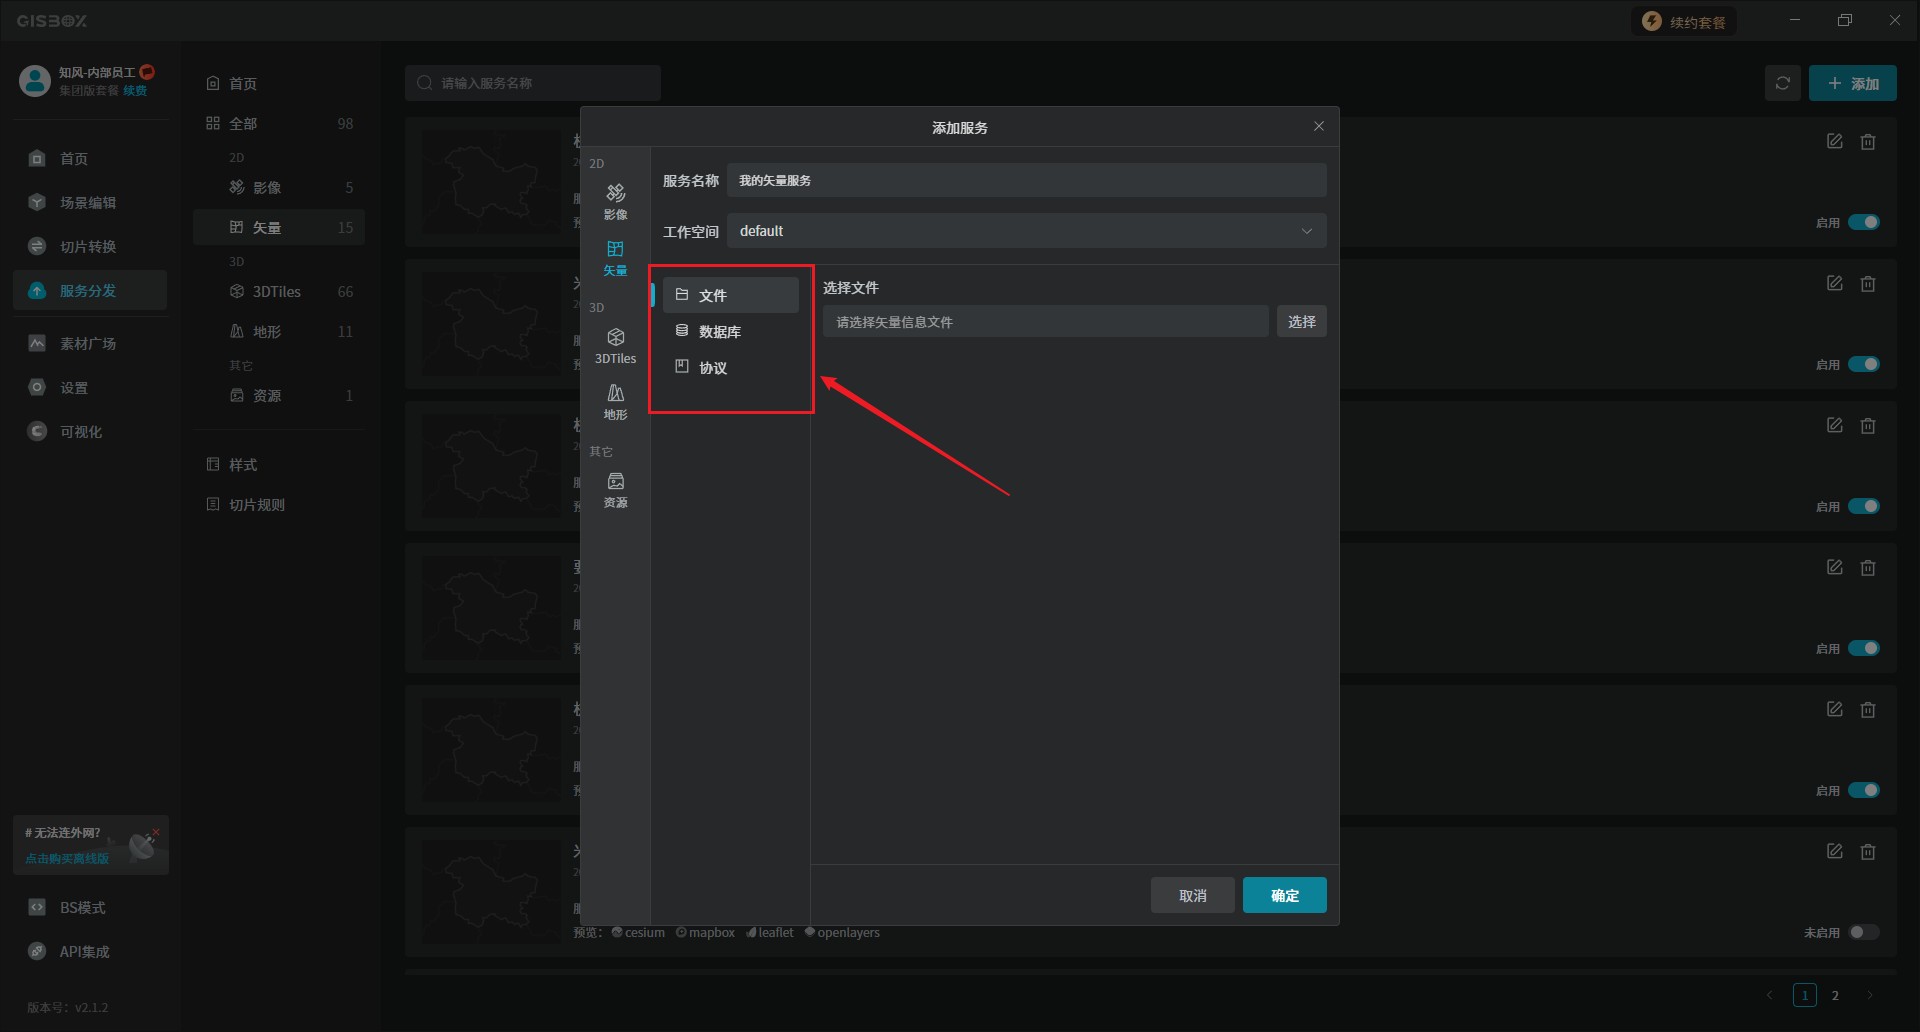The height and width of the screenshot is (1032, 1920).
Task: Choose the 资源 resource icon in dialog
Action: [x=615, y=489]
